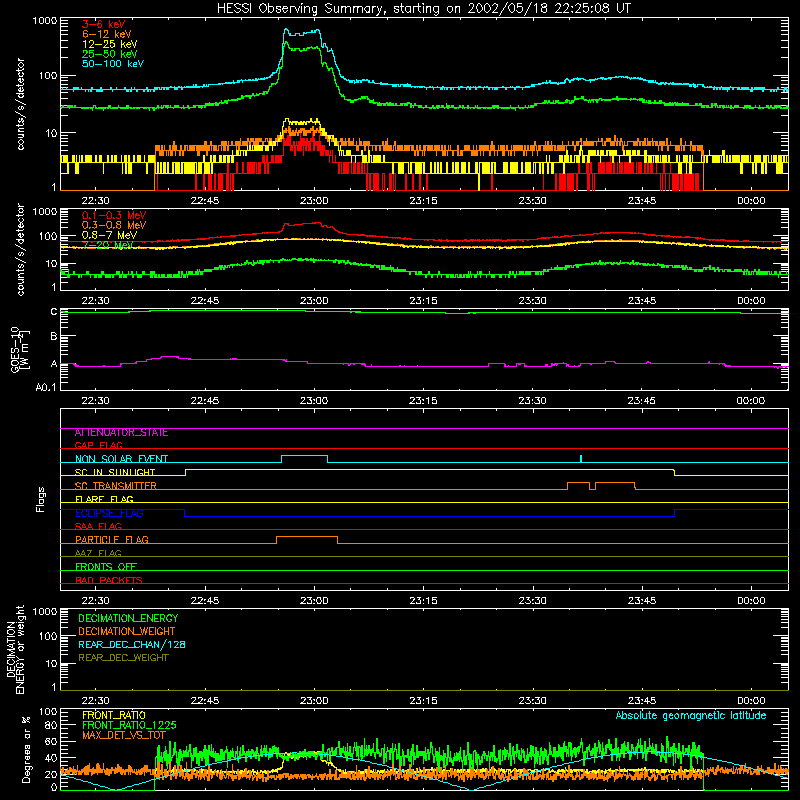Click the 23:15 tick label under top plot
The image size is (800, 800).
pyautogui.click(x=423, y=201)
